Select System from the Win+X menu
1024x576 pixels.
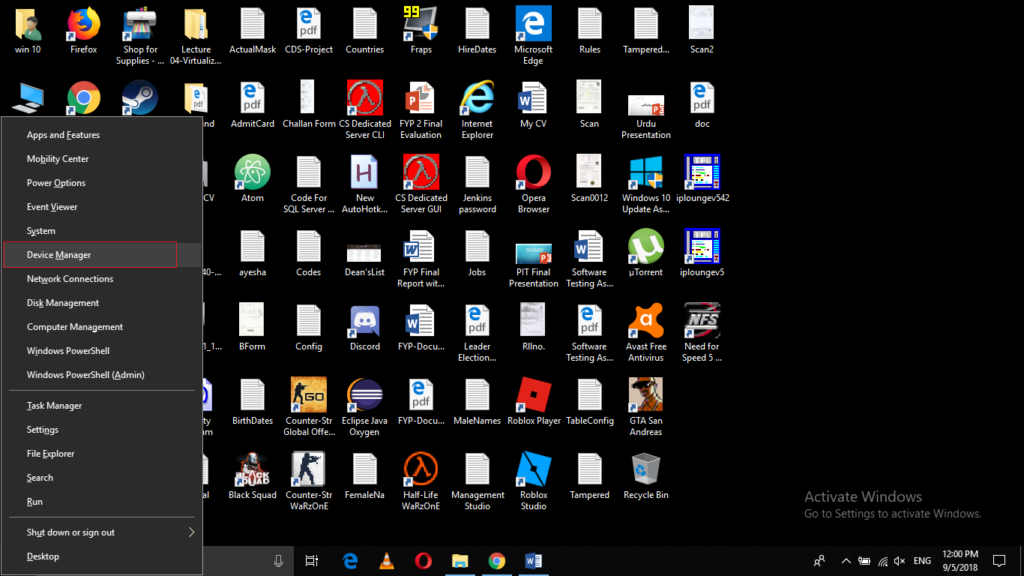click(x=102, y=231)
